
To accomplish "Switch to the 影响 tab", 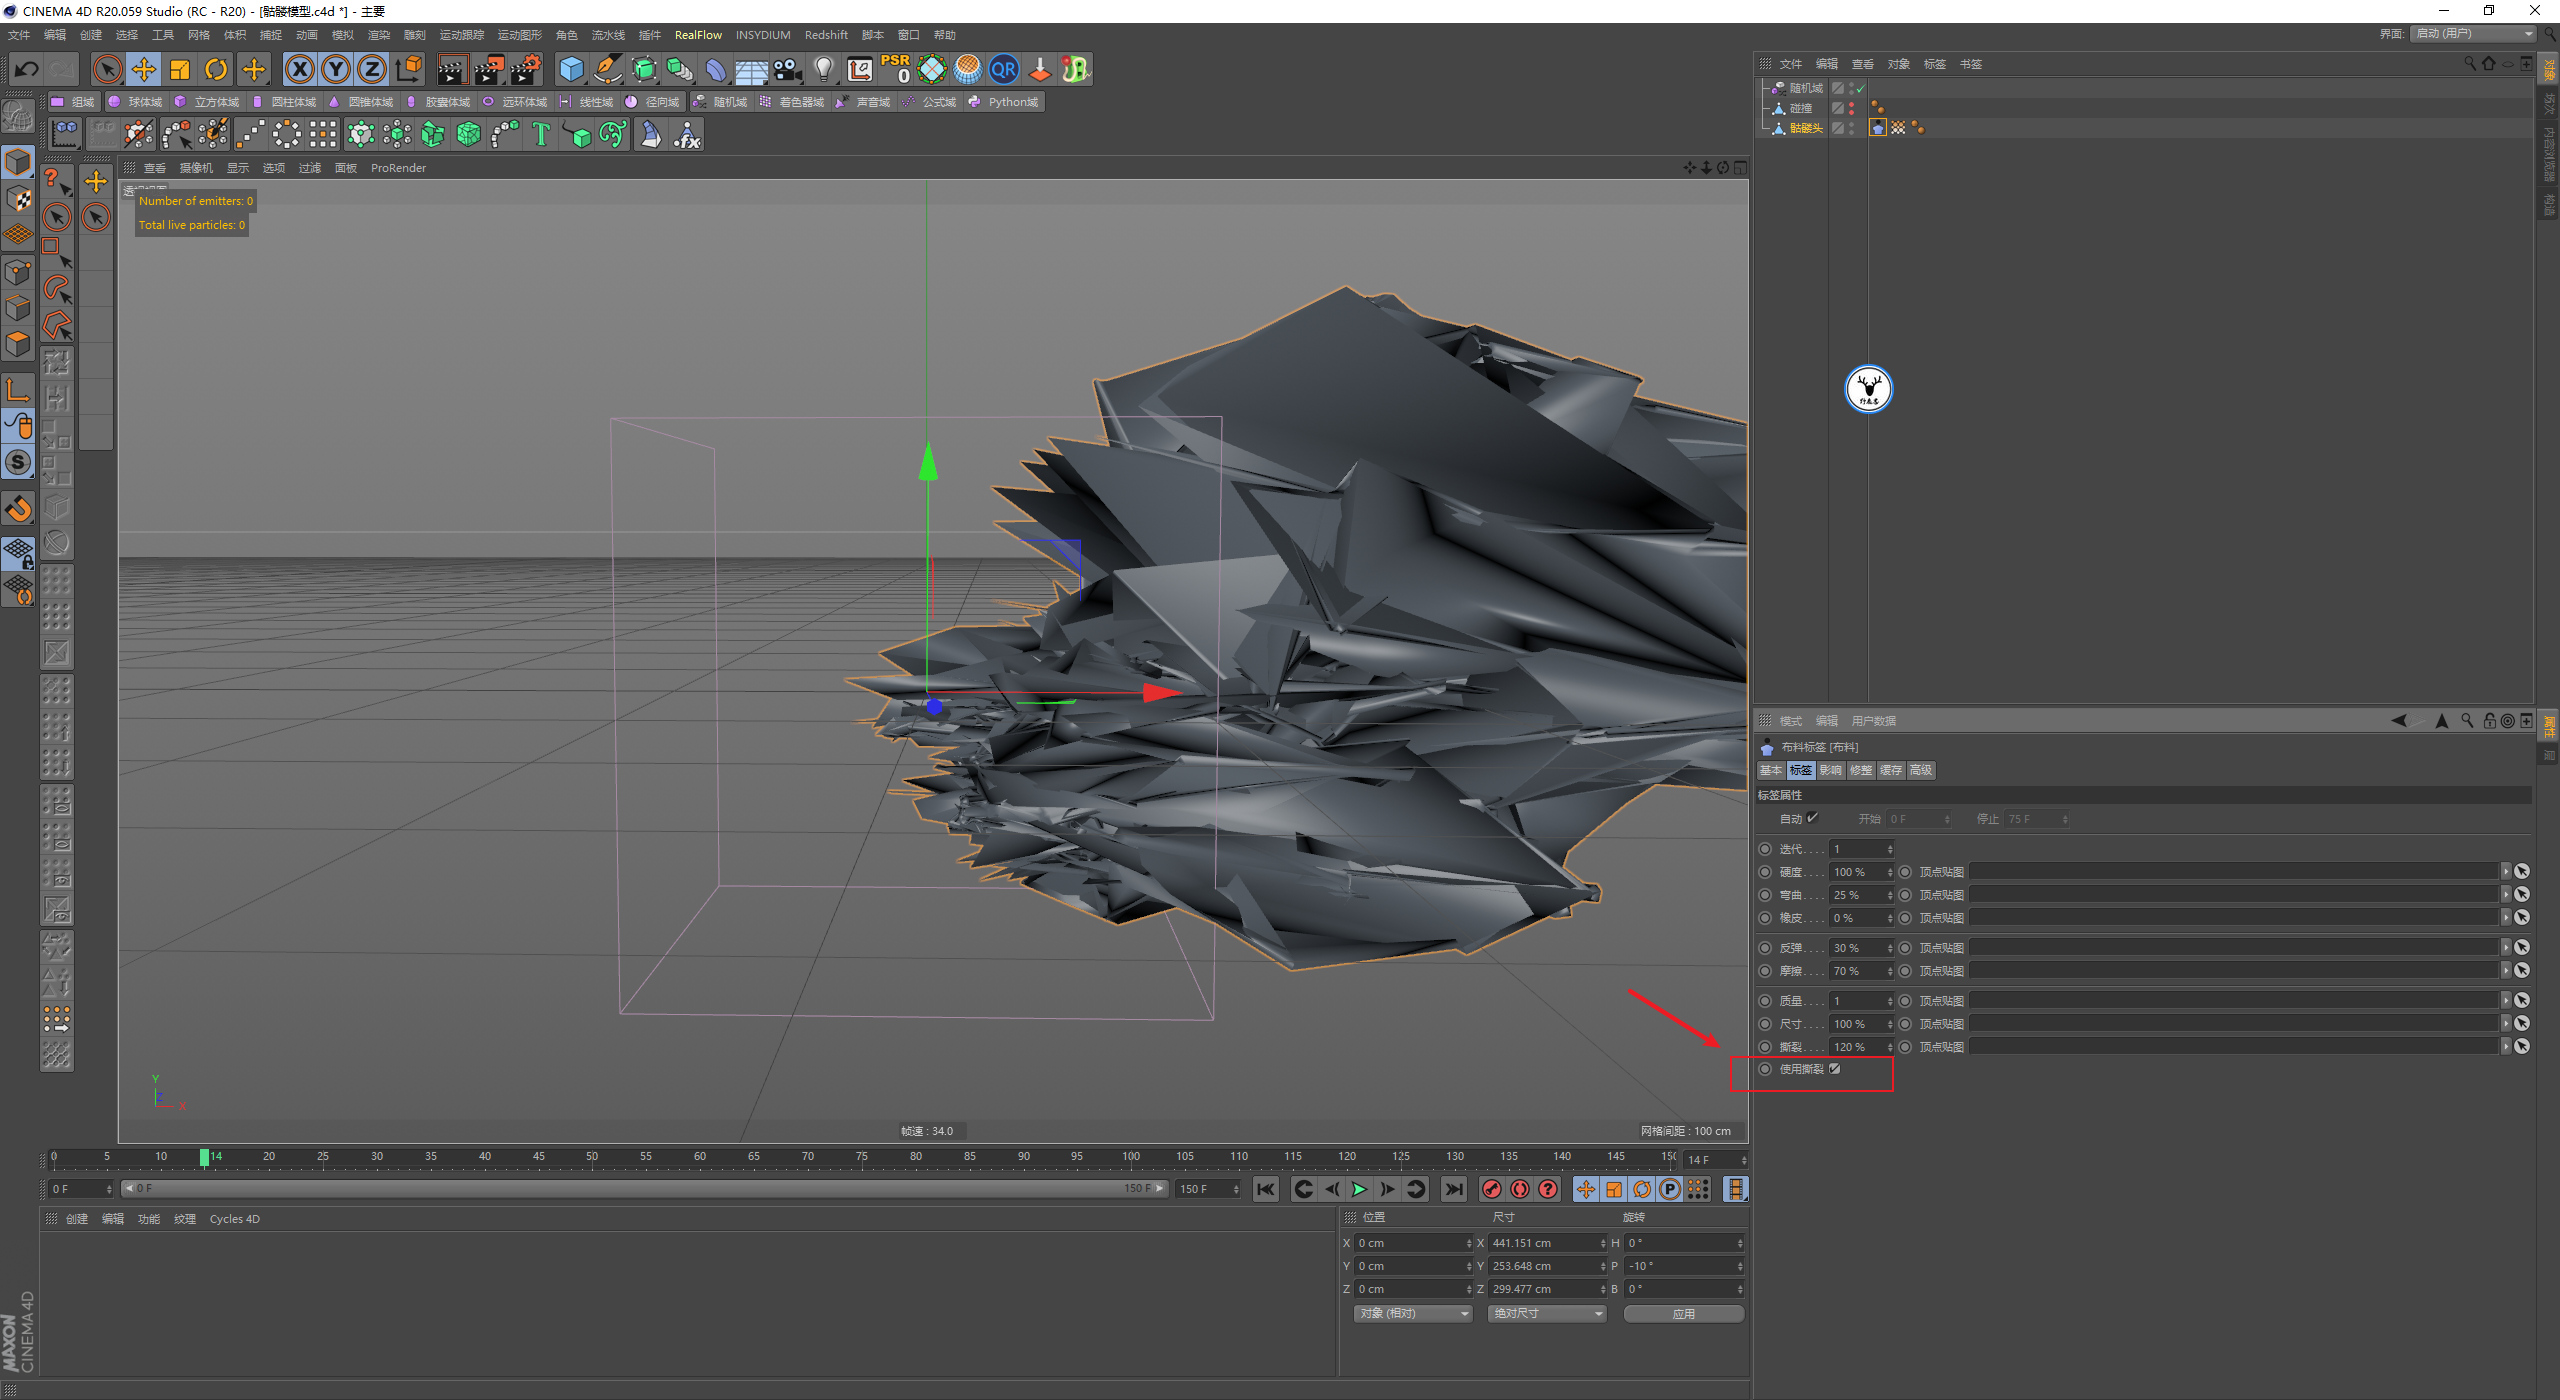I will pos(1830,770).
